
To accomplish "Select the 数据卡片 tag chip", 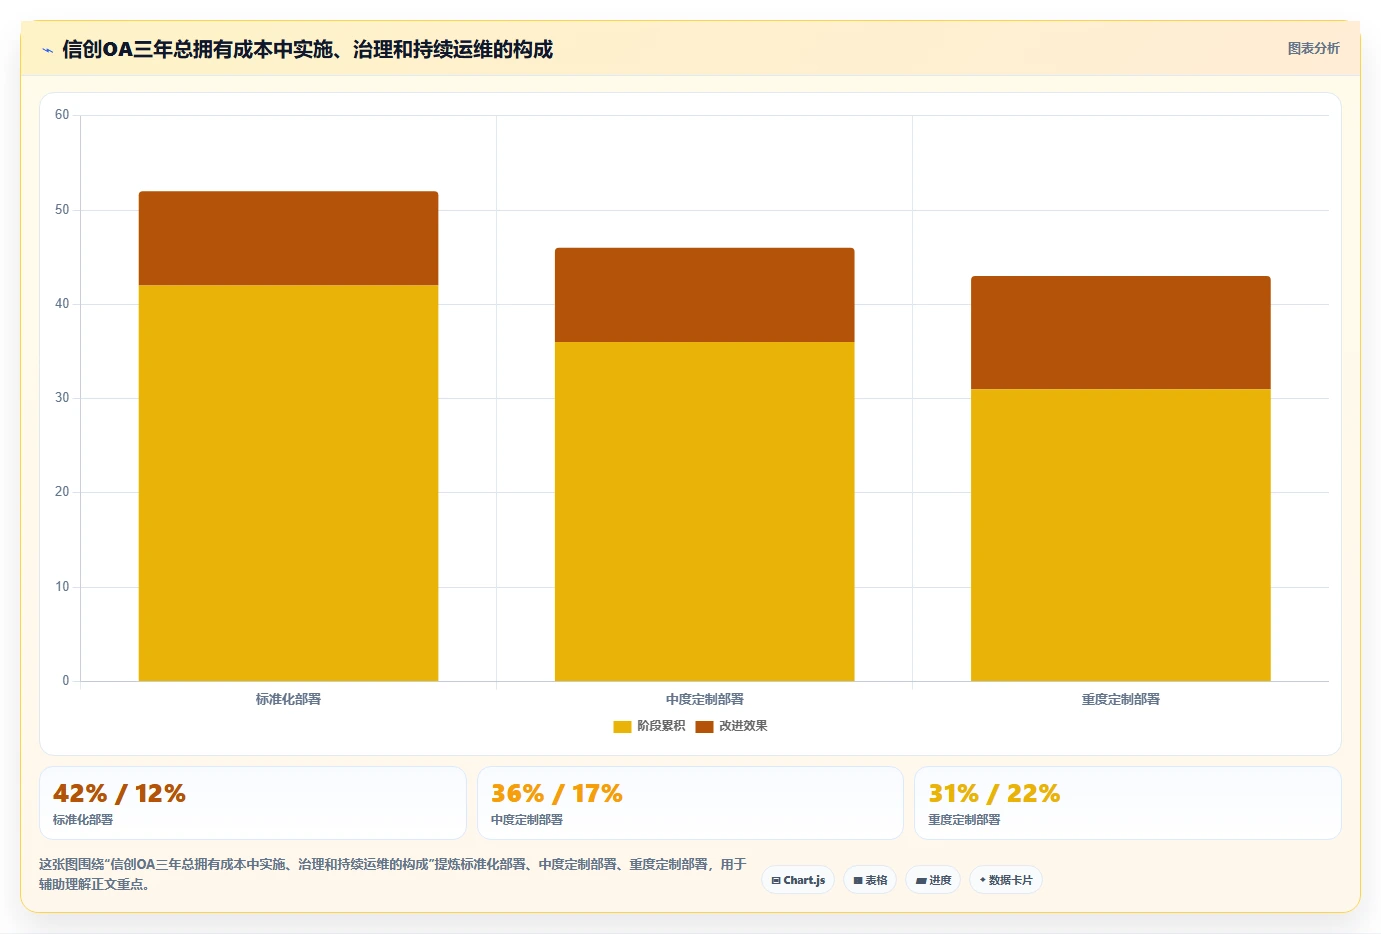I will click(x=1006, y=880).
